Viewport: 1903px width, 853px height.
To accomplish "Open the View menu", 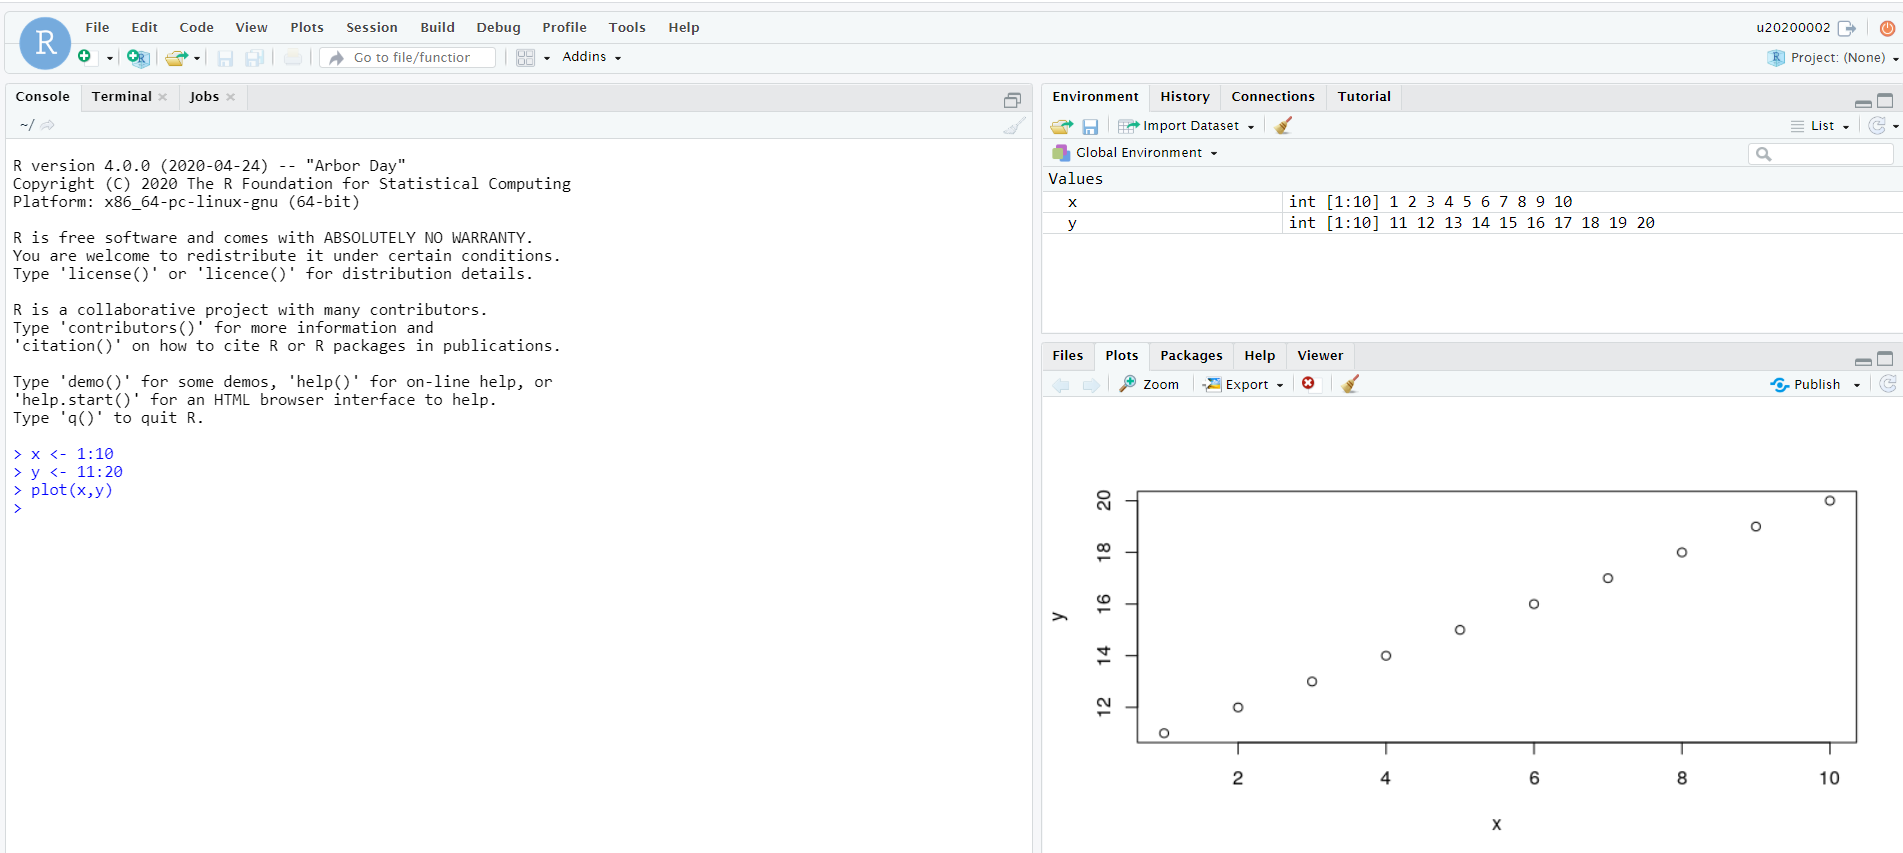I will (x=251, y=27).
